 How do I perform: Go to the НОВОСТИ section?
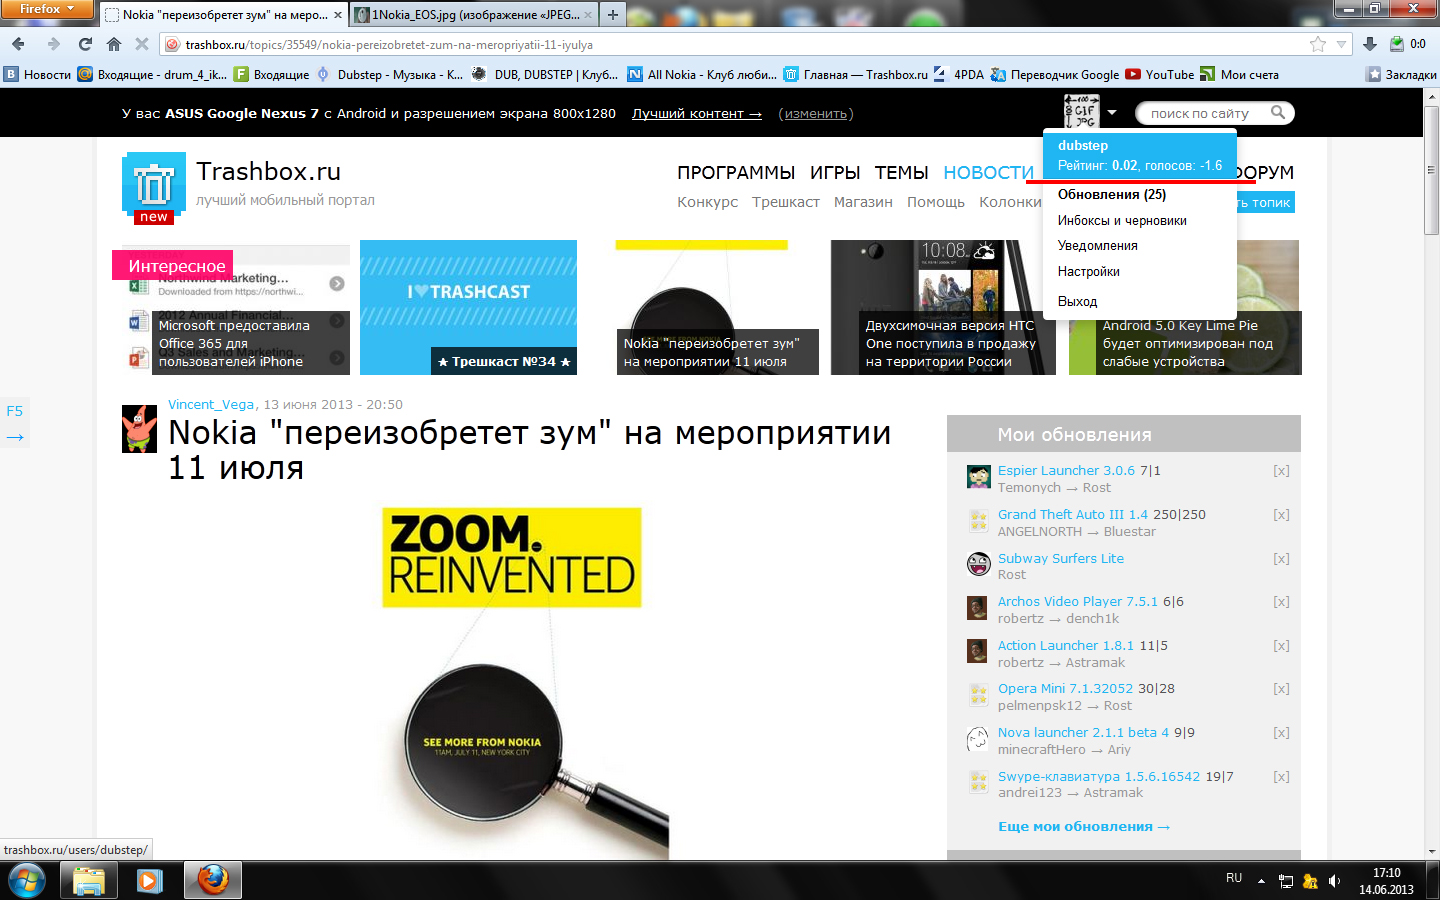[989, 172]
